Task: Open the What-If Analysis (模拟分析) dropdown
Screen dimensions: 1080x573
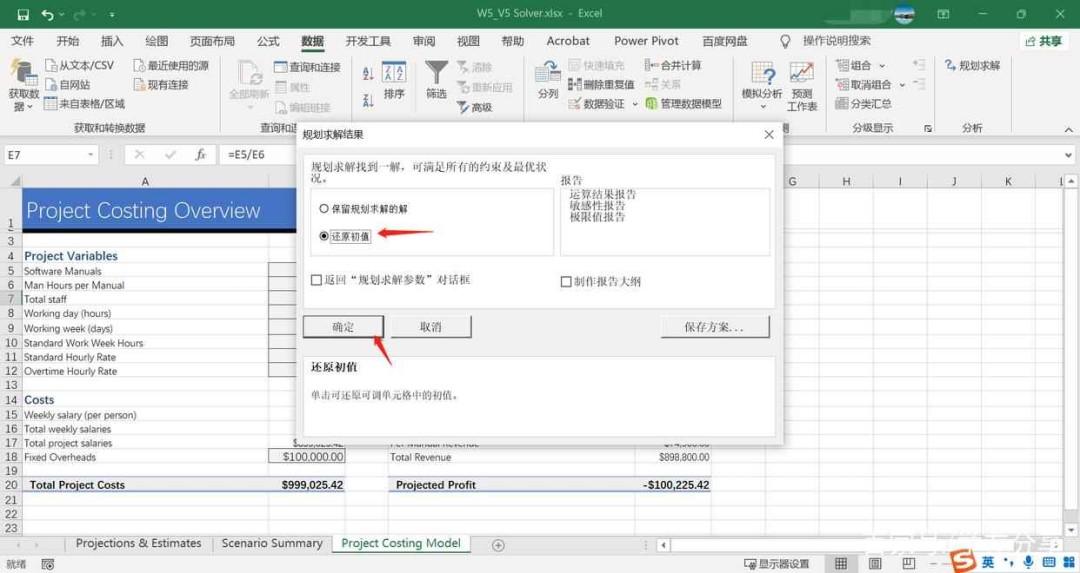Action: tap(762, 86)
